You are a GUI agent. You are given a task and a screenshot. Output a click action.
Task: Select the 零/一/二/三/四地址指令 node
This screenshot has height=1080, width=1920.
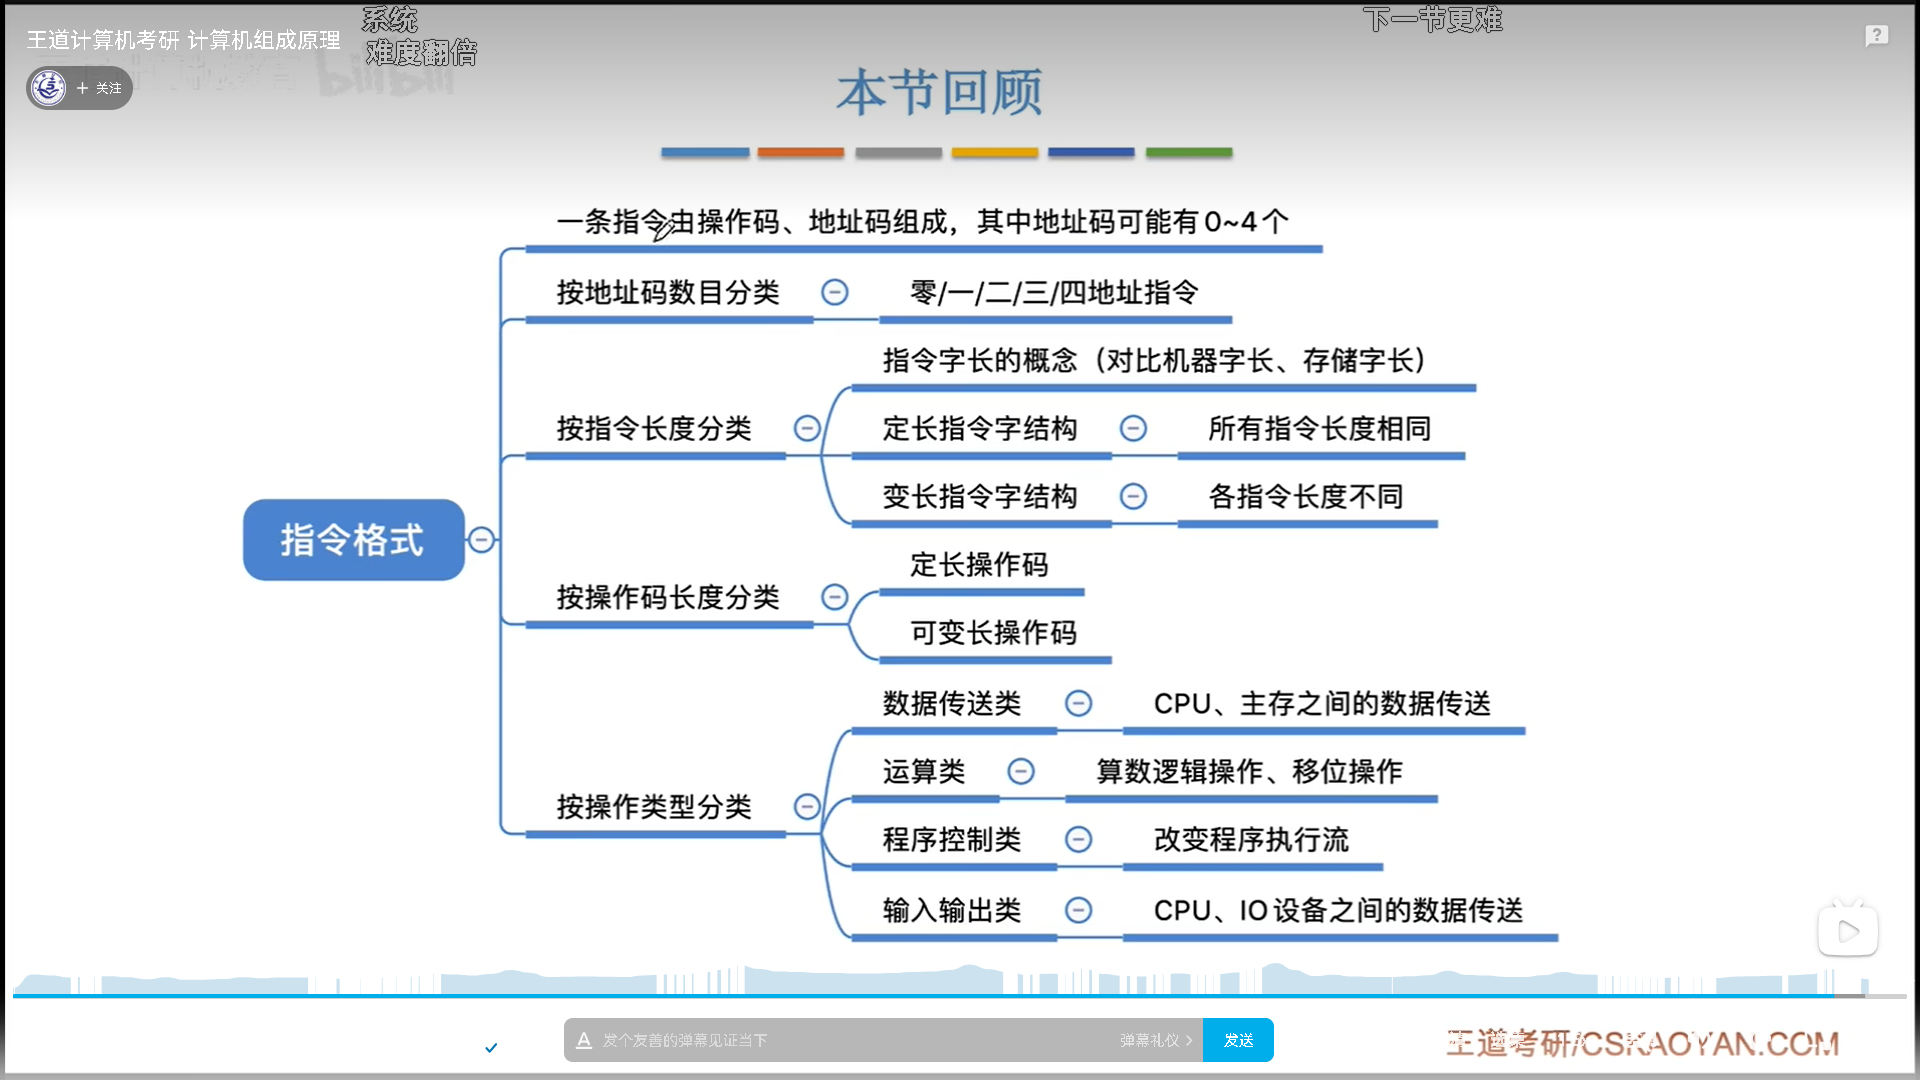click(1055, 293)
